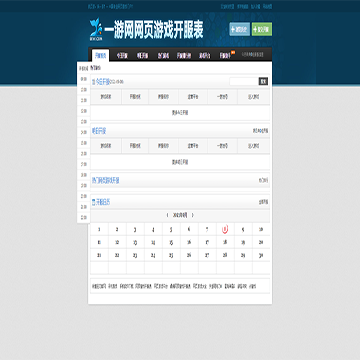Click the 热门网页游戏开服 section heading

pyautogui.click(x=106, y=181)
